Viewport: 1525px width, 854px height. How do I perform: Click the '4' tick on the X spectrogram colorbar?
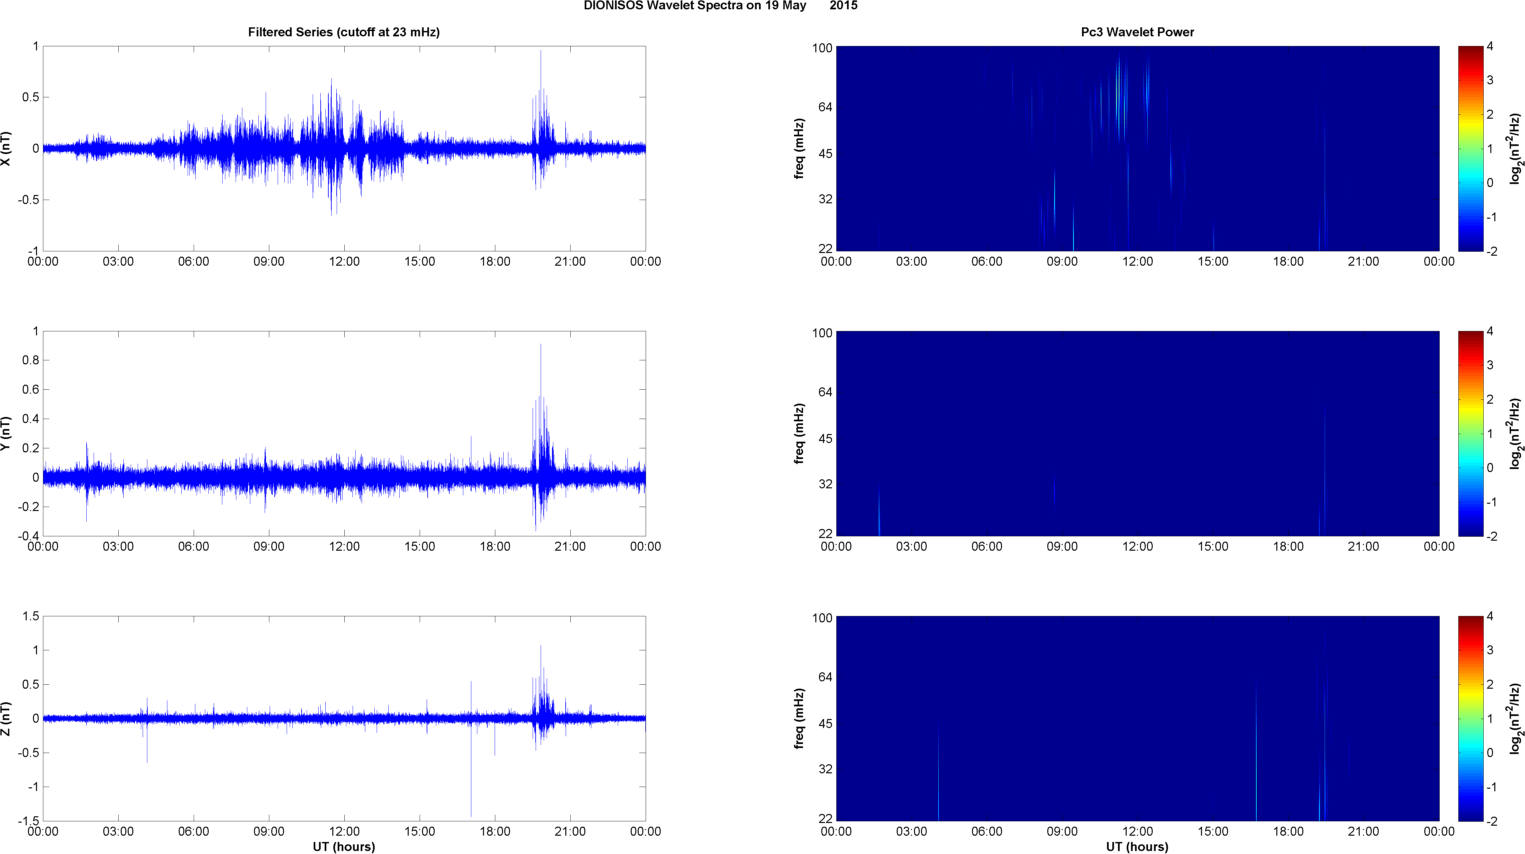tap(1490, 47)
